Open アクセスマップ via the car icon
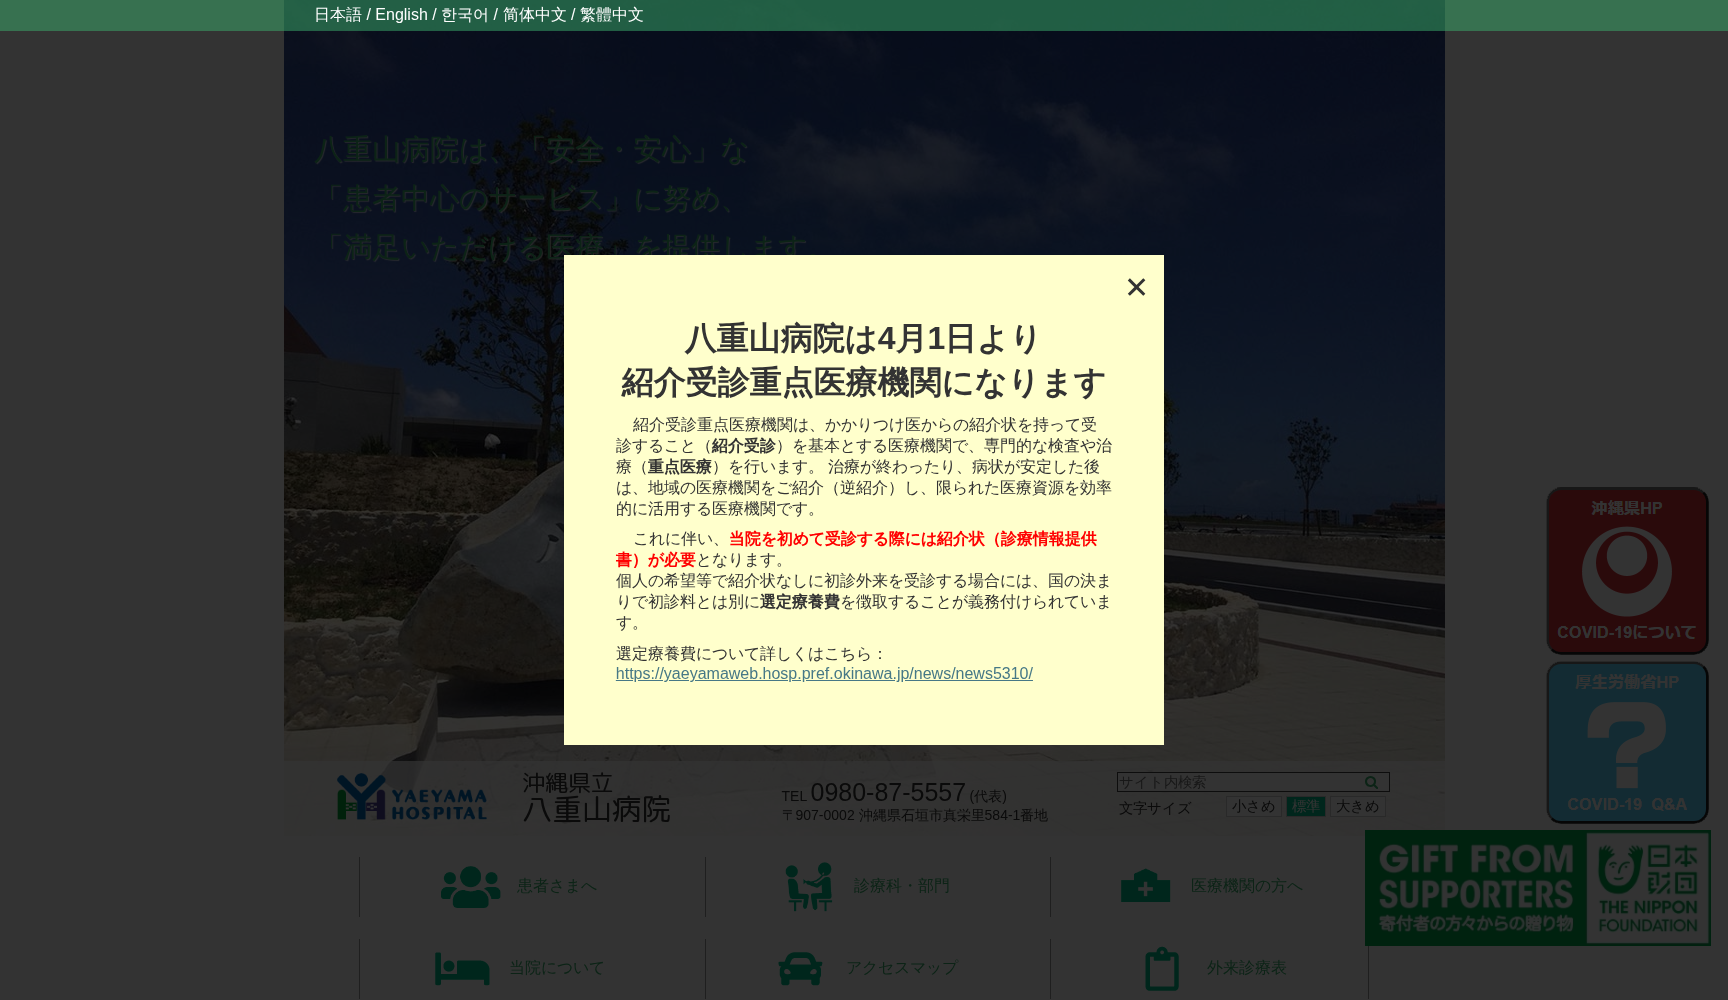 coord(802,968)
